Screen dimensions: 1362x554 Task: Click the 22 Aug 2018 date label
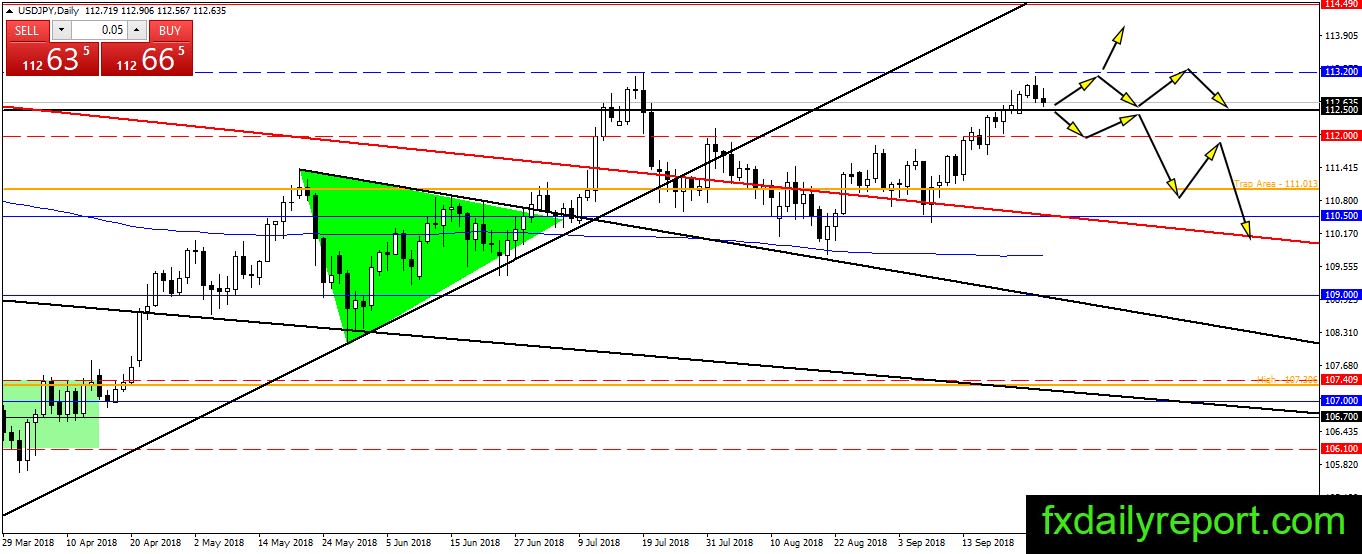pos(859,543)
